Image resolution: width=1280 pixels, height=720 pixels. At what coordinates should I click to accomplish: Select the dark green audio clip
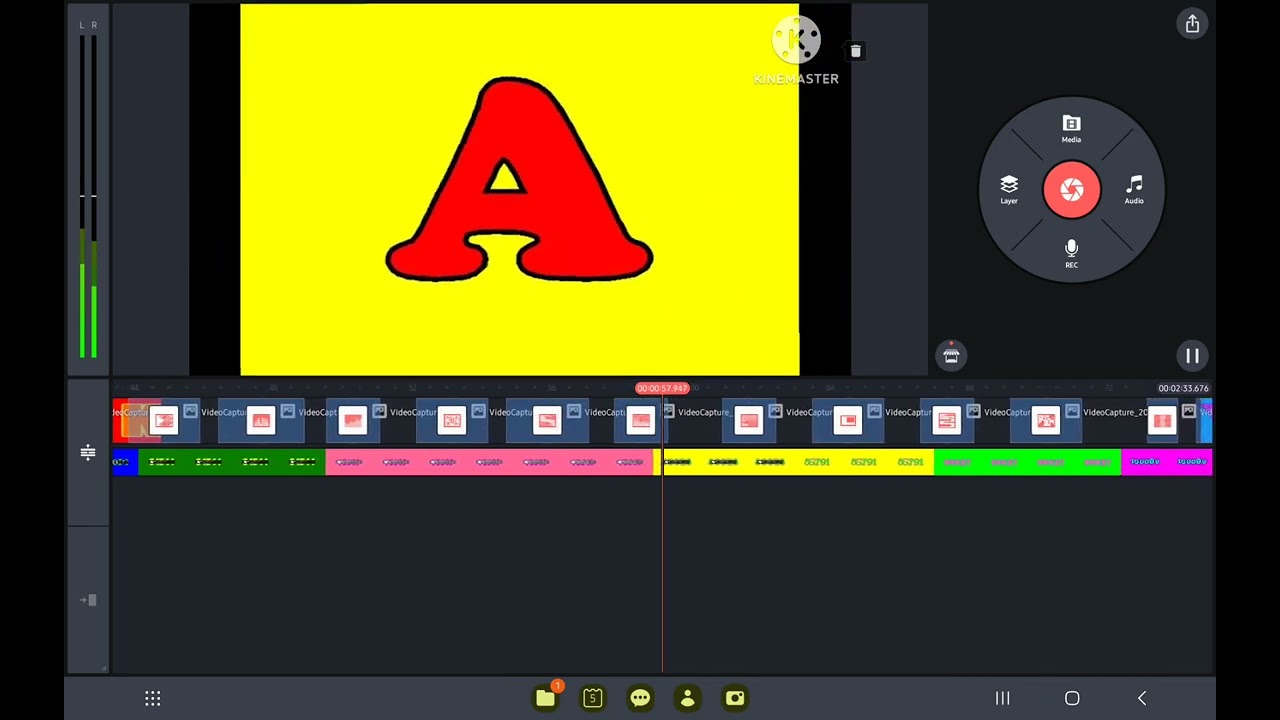pyautogui.click(x=231, y=462)
